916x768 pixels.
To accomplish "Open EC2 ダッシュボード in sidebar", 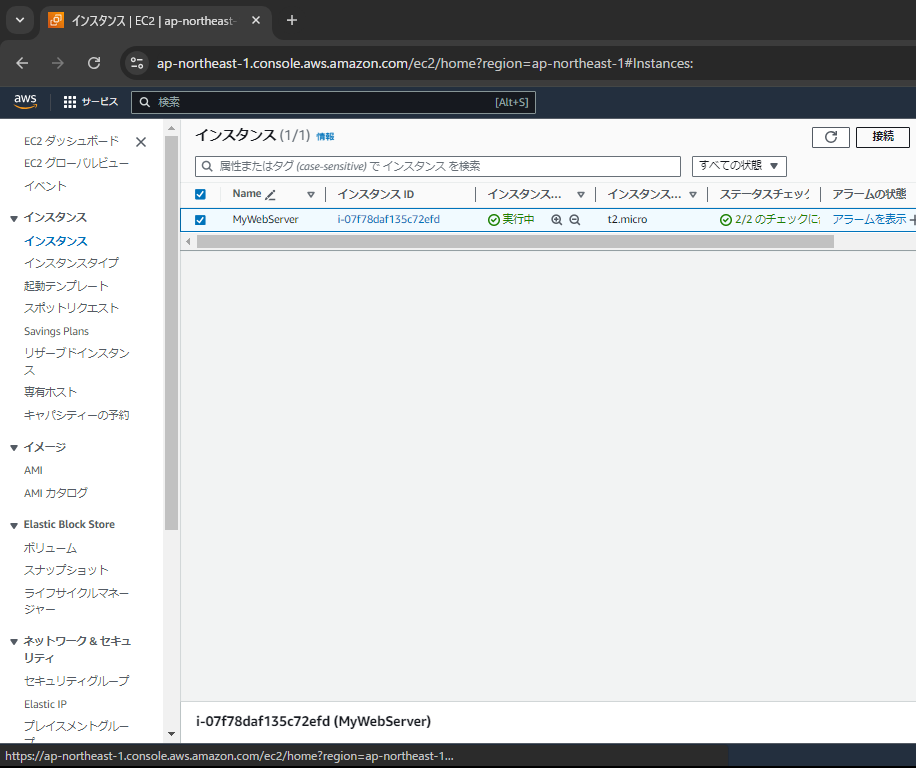I will (x=71, y=141).
